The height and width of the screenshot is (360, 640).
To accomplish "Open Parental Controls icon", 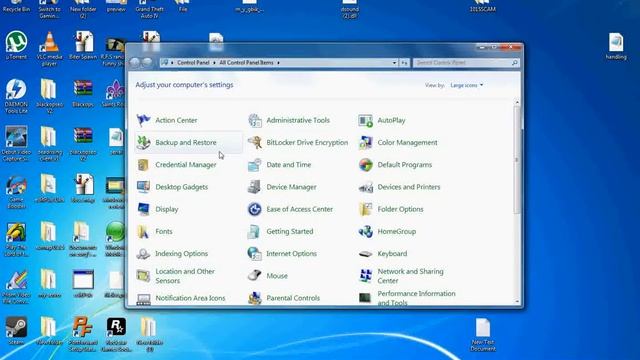I will point(255,298).
